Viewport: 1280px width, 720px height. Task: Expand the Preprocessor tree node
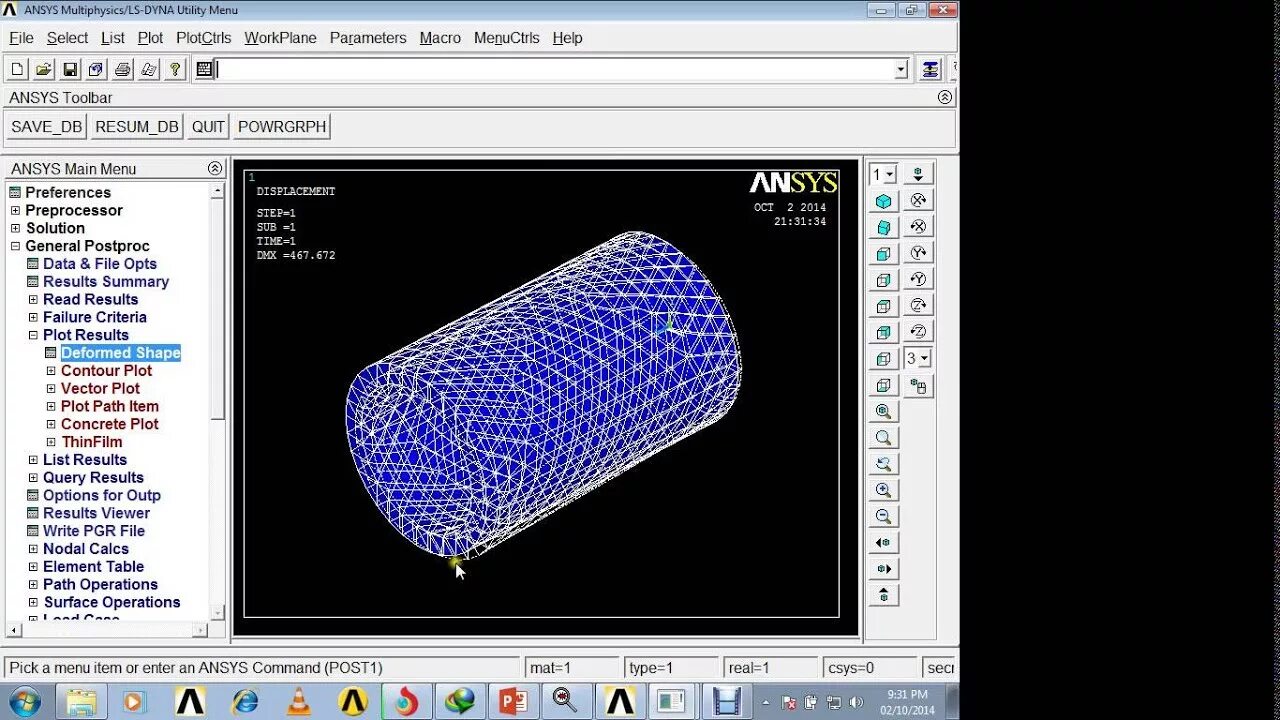tap(15, 210)
